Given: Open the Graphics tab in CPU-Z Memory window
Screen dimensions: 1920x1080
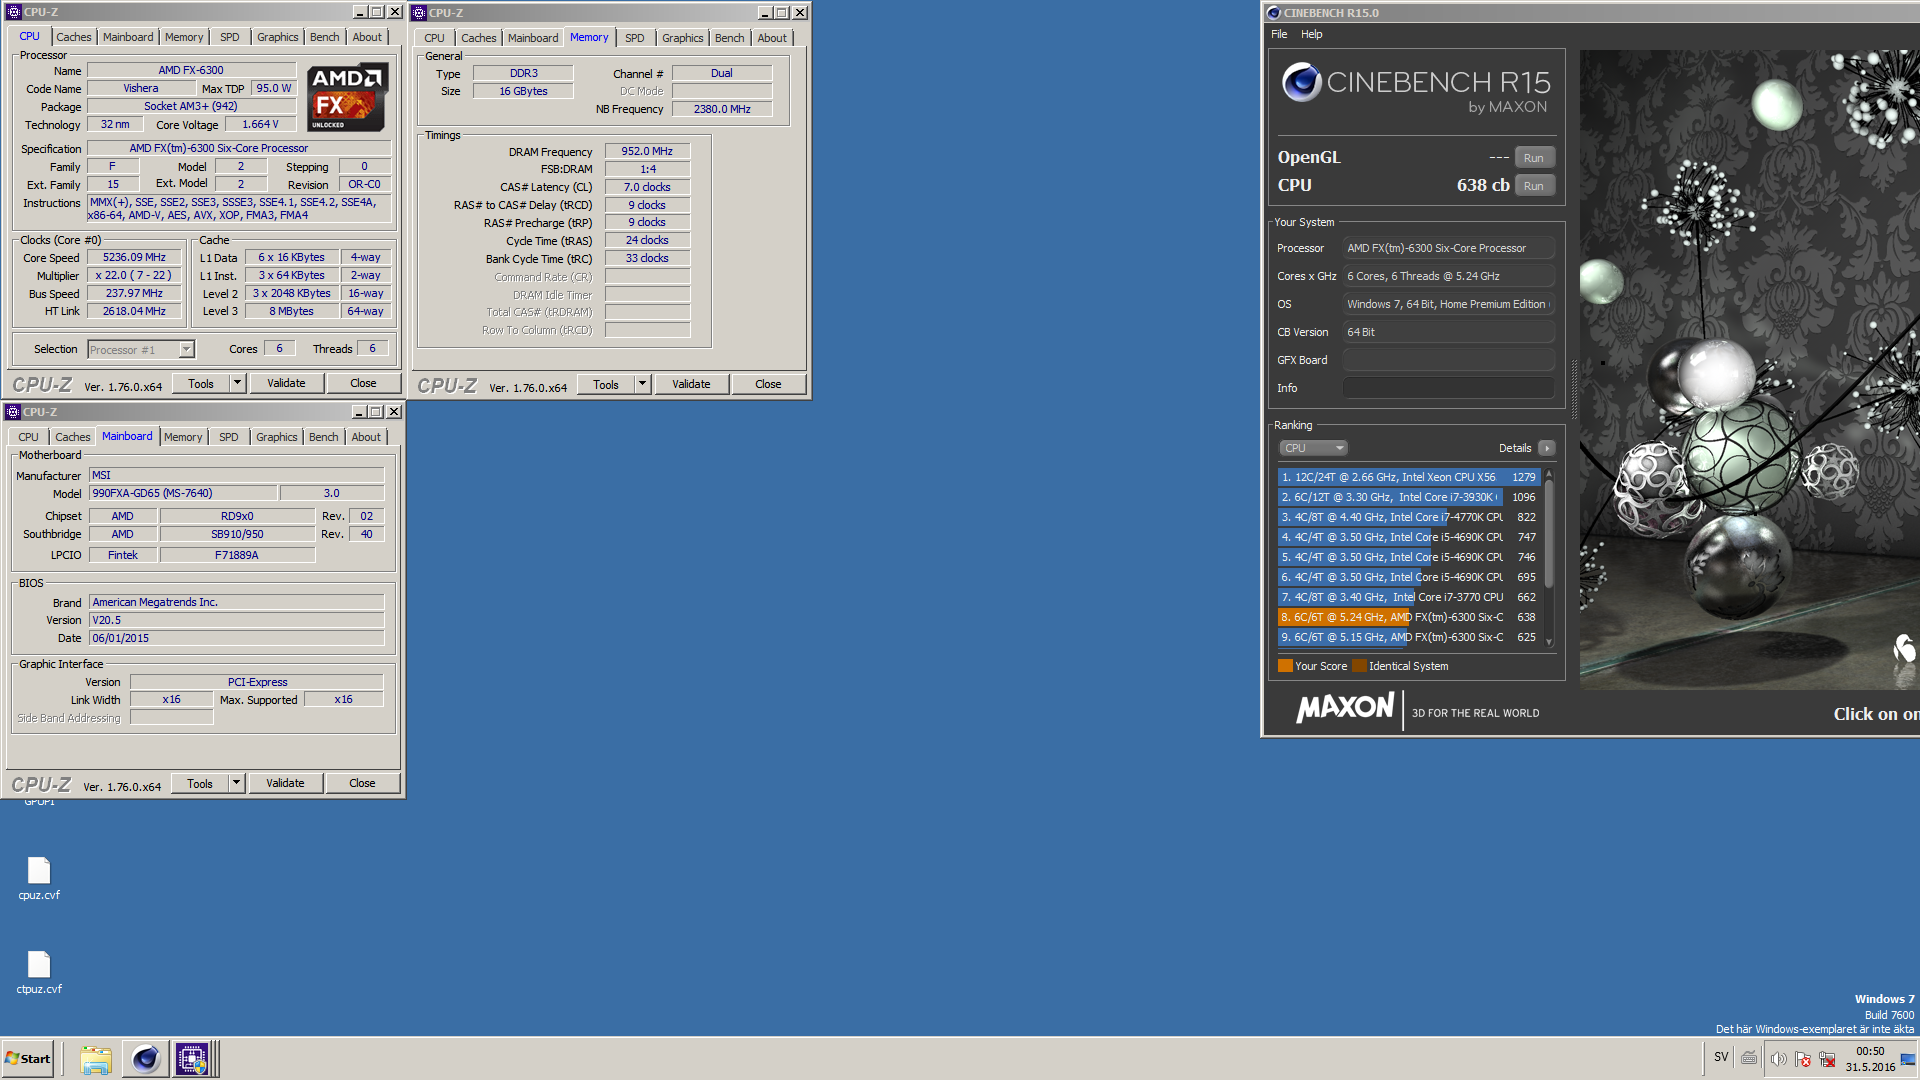Looking at the screenshot, I should click(683, 38).
